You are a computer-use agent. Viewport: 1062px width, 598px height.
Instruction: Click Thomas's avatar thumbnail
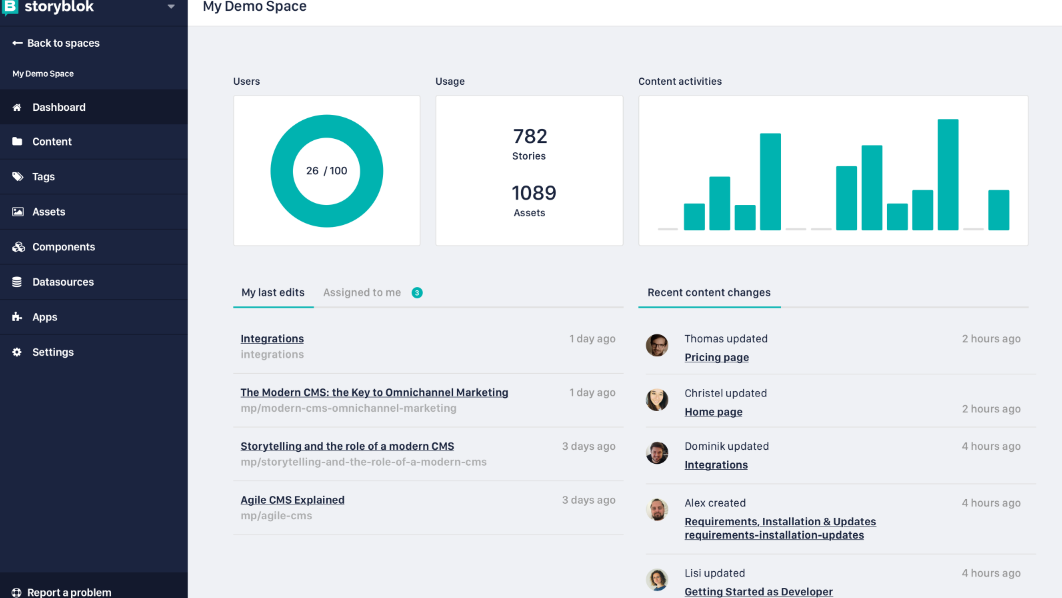pos(657,346)
